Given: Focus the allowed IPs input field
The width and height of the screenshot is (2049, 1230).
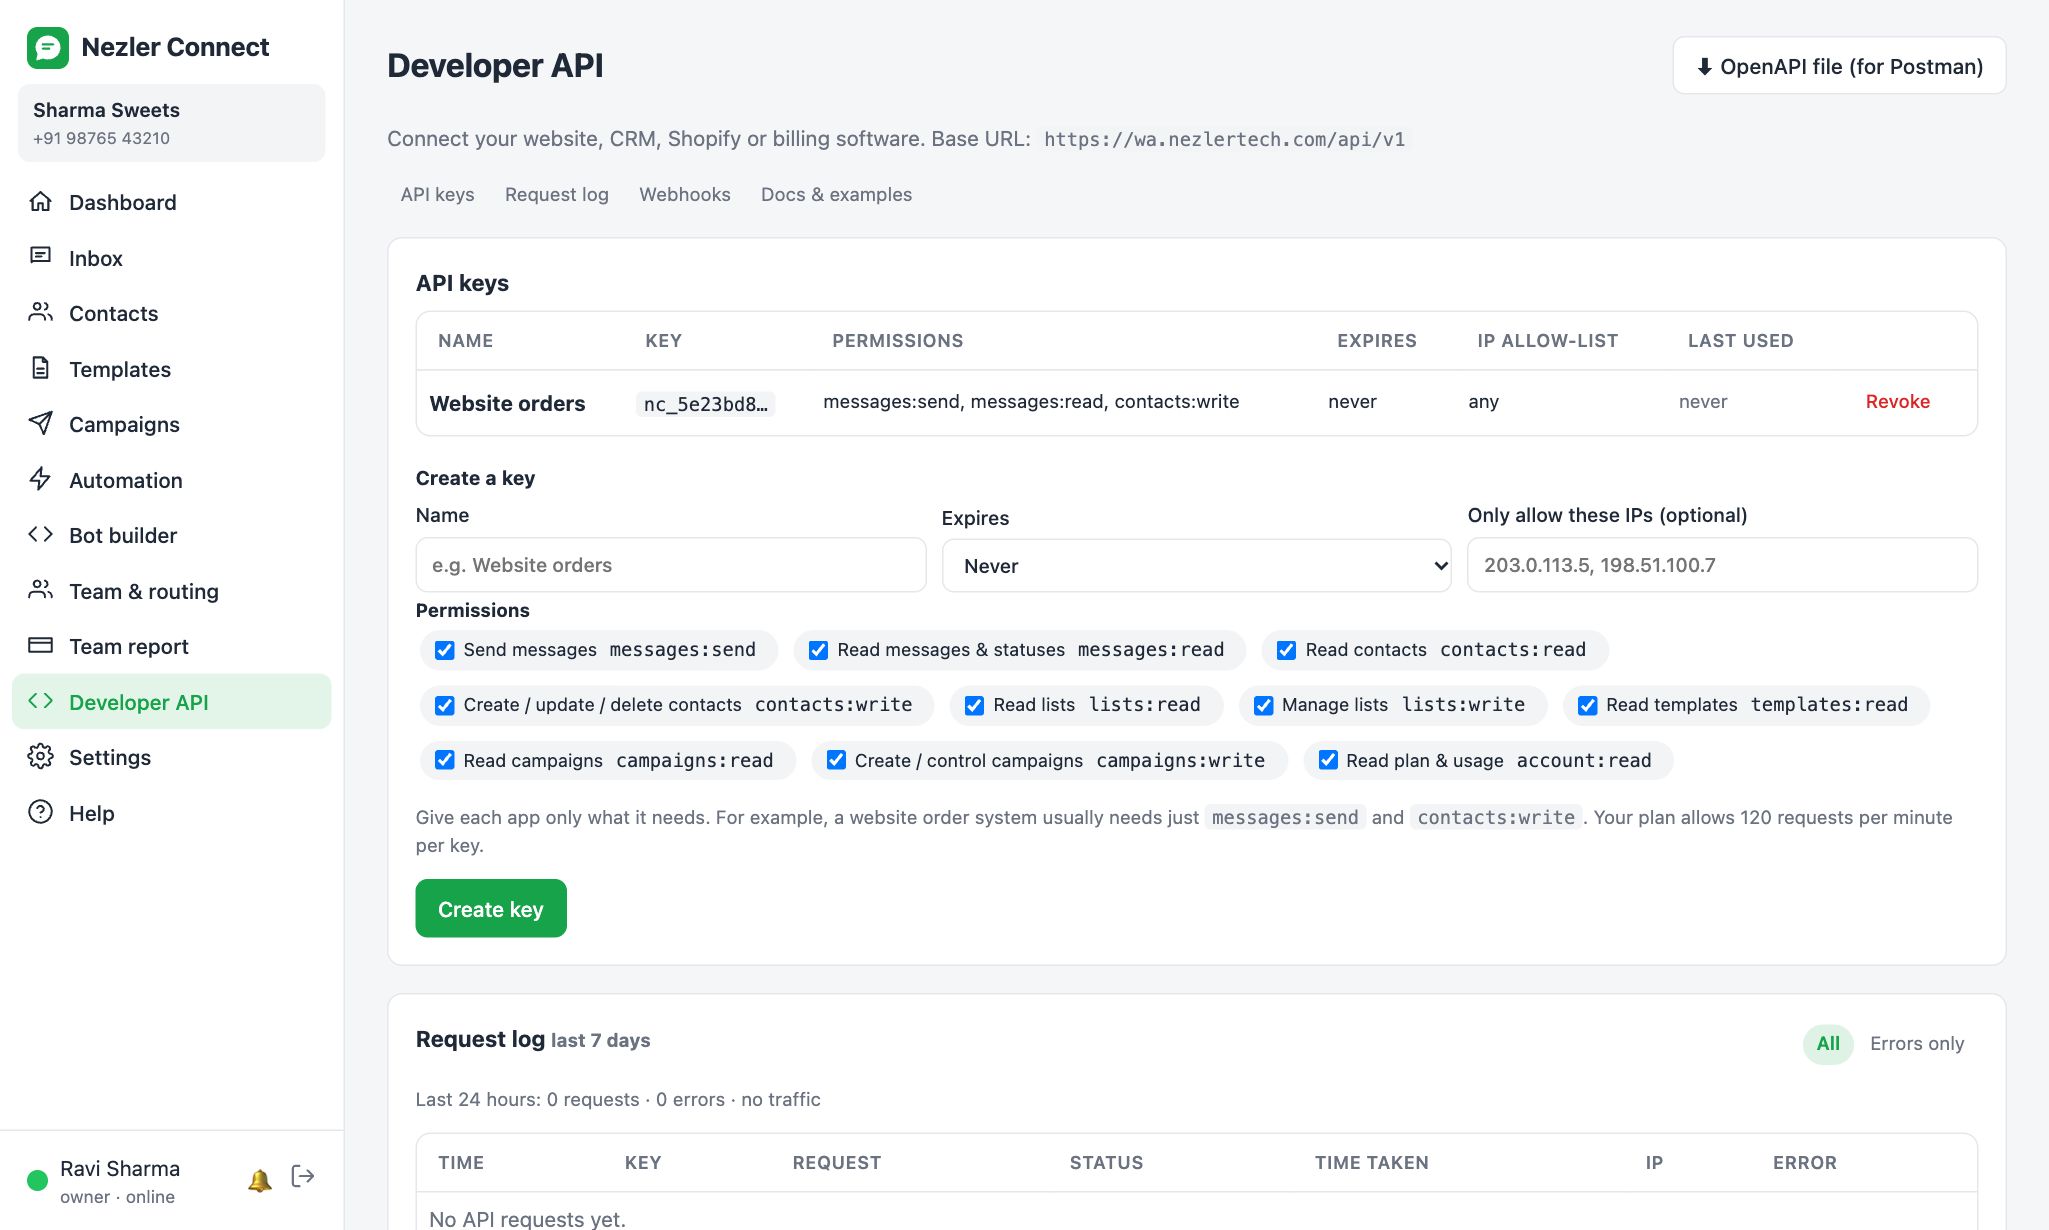Looking at the screenshot, I should [x=1722, y=565].
